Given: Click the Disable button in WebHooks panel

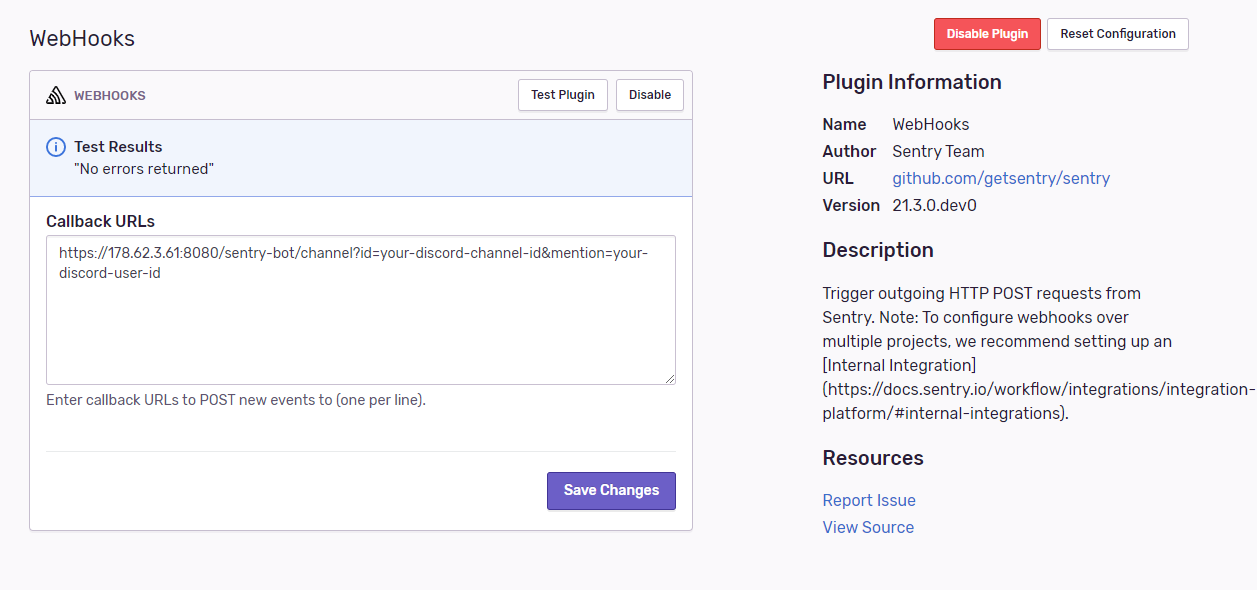Looking at the screenshot, I should click(650, 95).
